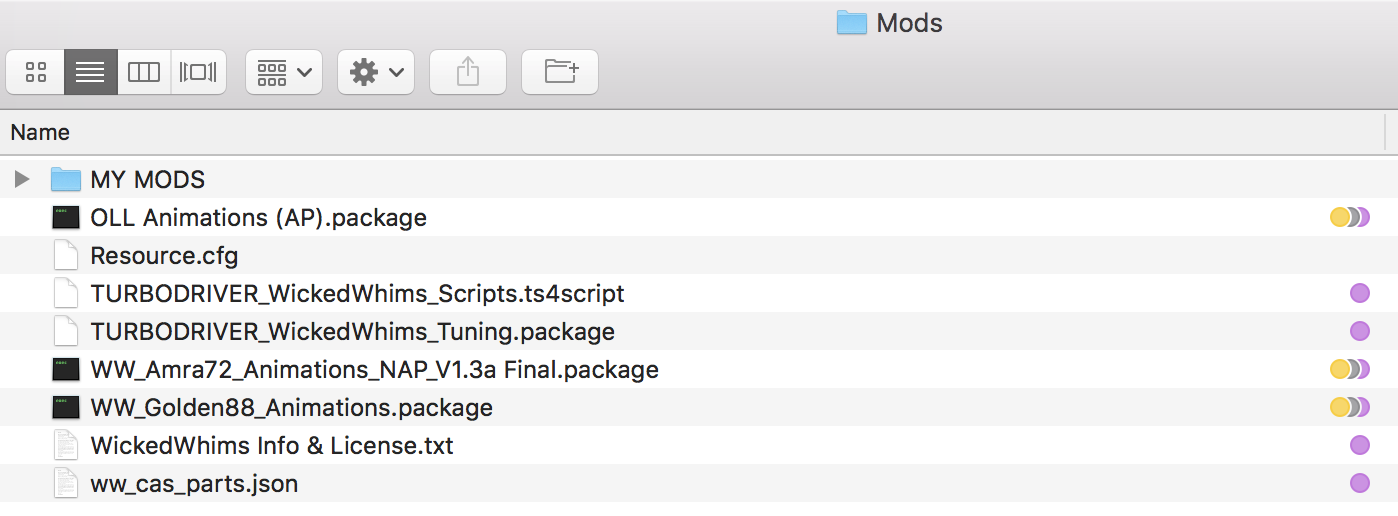Switch to list view

coord(90,72)
